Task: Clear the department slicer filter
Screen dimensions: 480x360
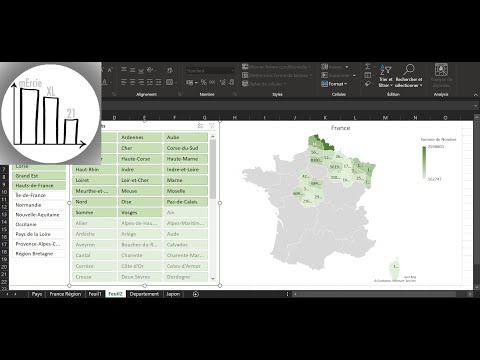Action: (x=212, y=126)
